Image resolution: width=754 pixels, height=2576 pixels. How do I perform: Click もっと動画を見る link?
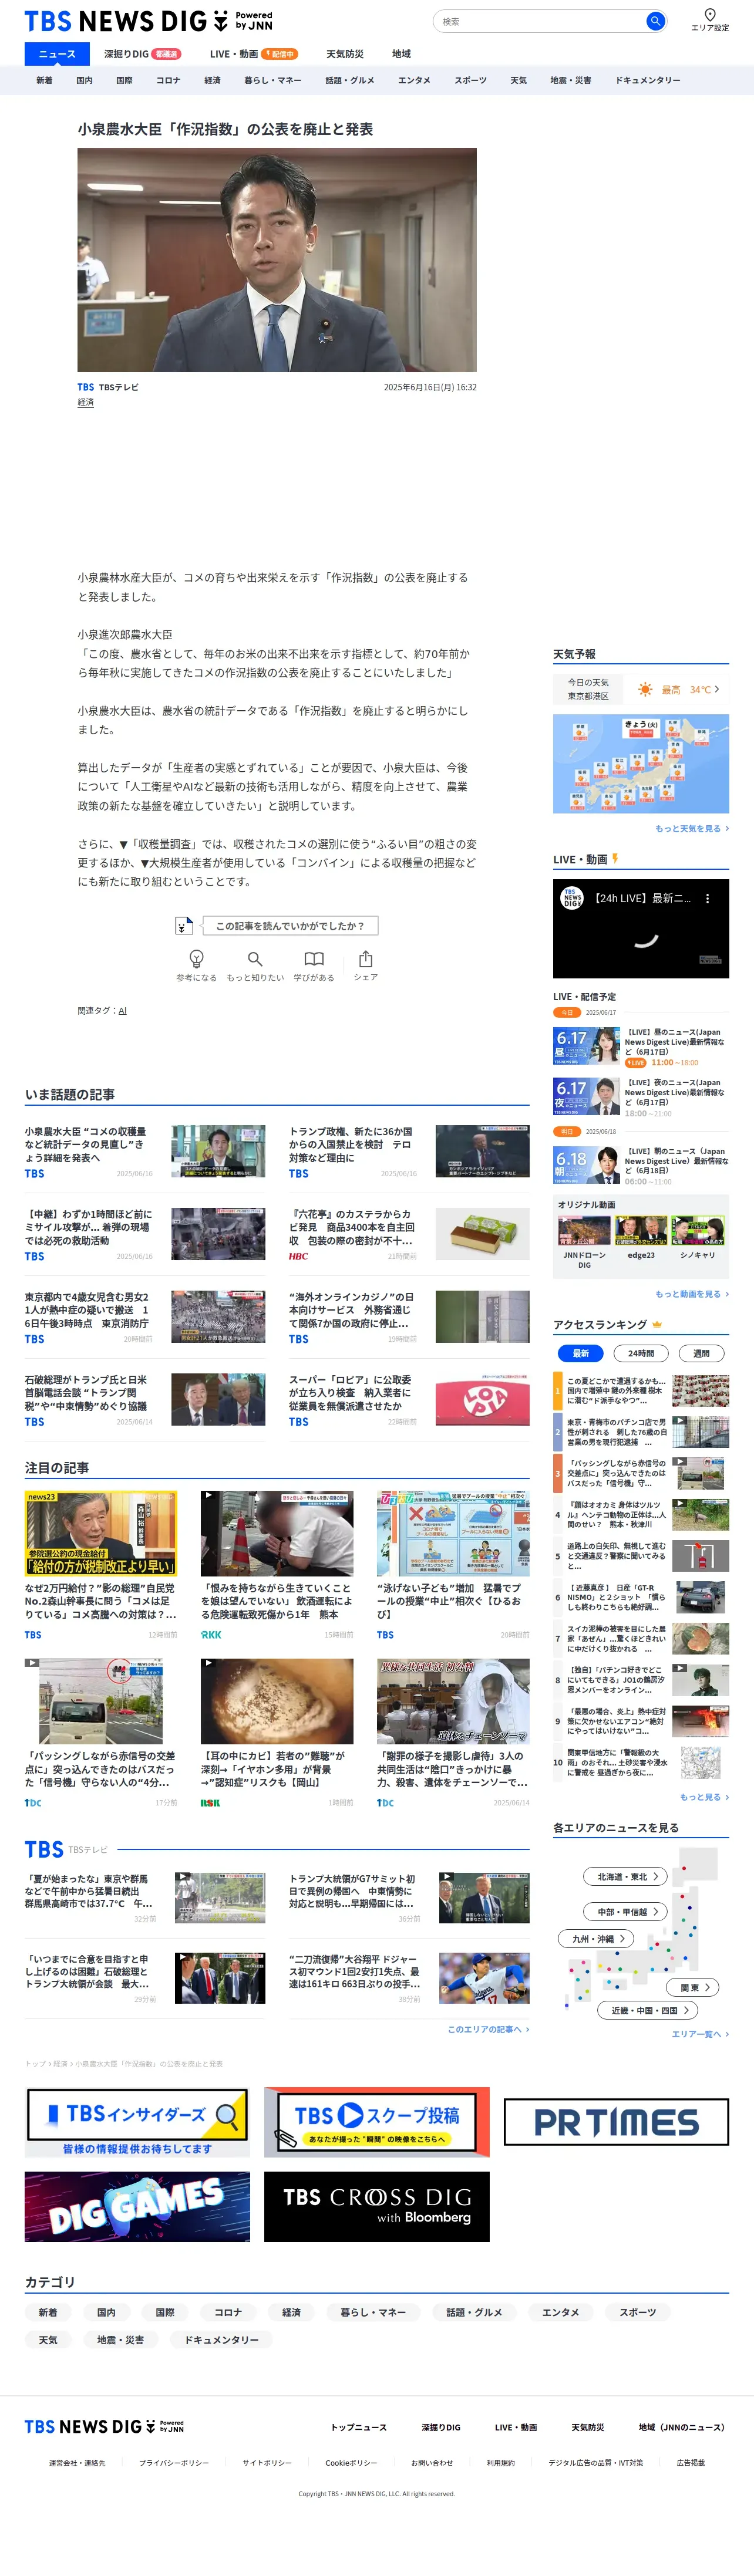[692, 1294]
